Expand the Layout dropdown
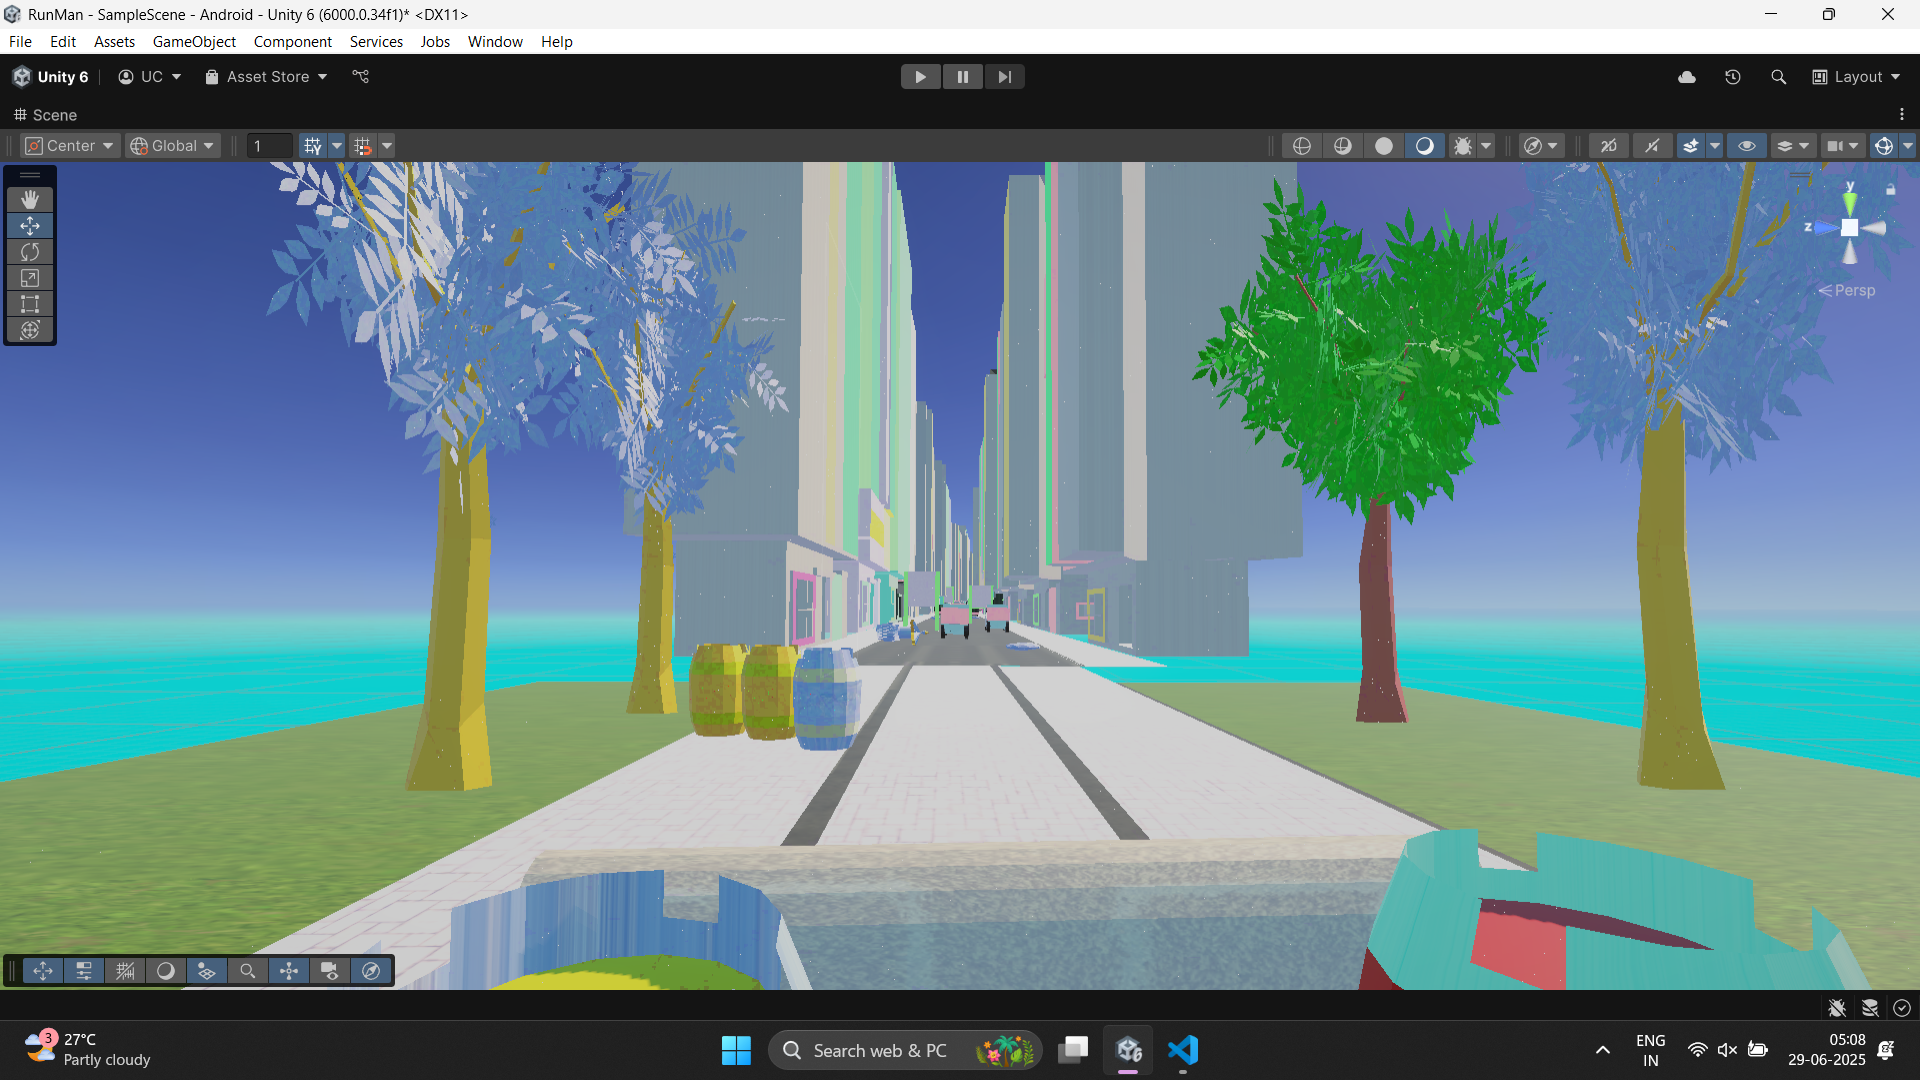 tap(1857, 77)
